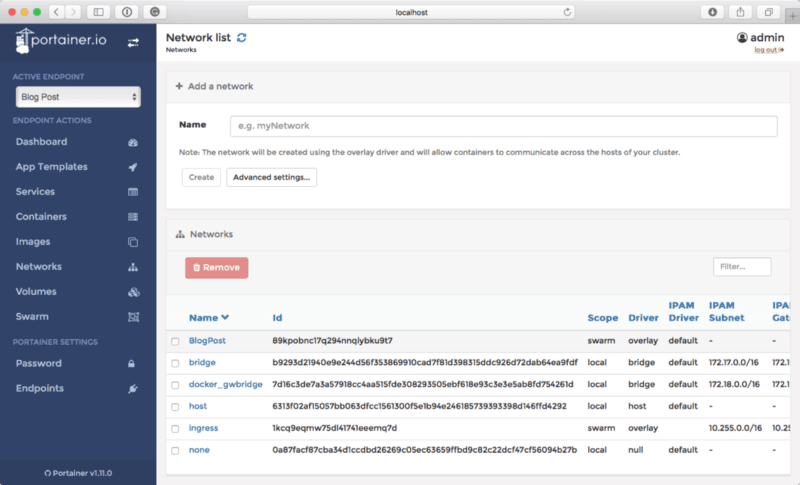
Task: Go to Volumes in the sidebar
Action: 36,292
